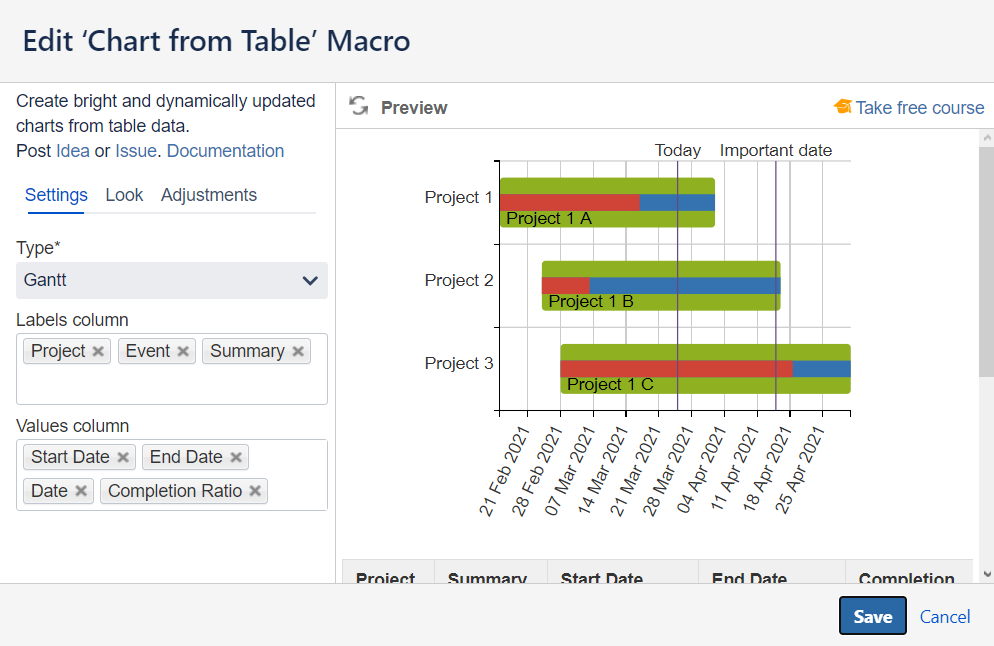The width and height of the screenshot is (994, 646).
Task: Save the macro changes
Action: point(872,616)
